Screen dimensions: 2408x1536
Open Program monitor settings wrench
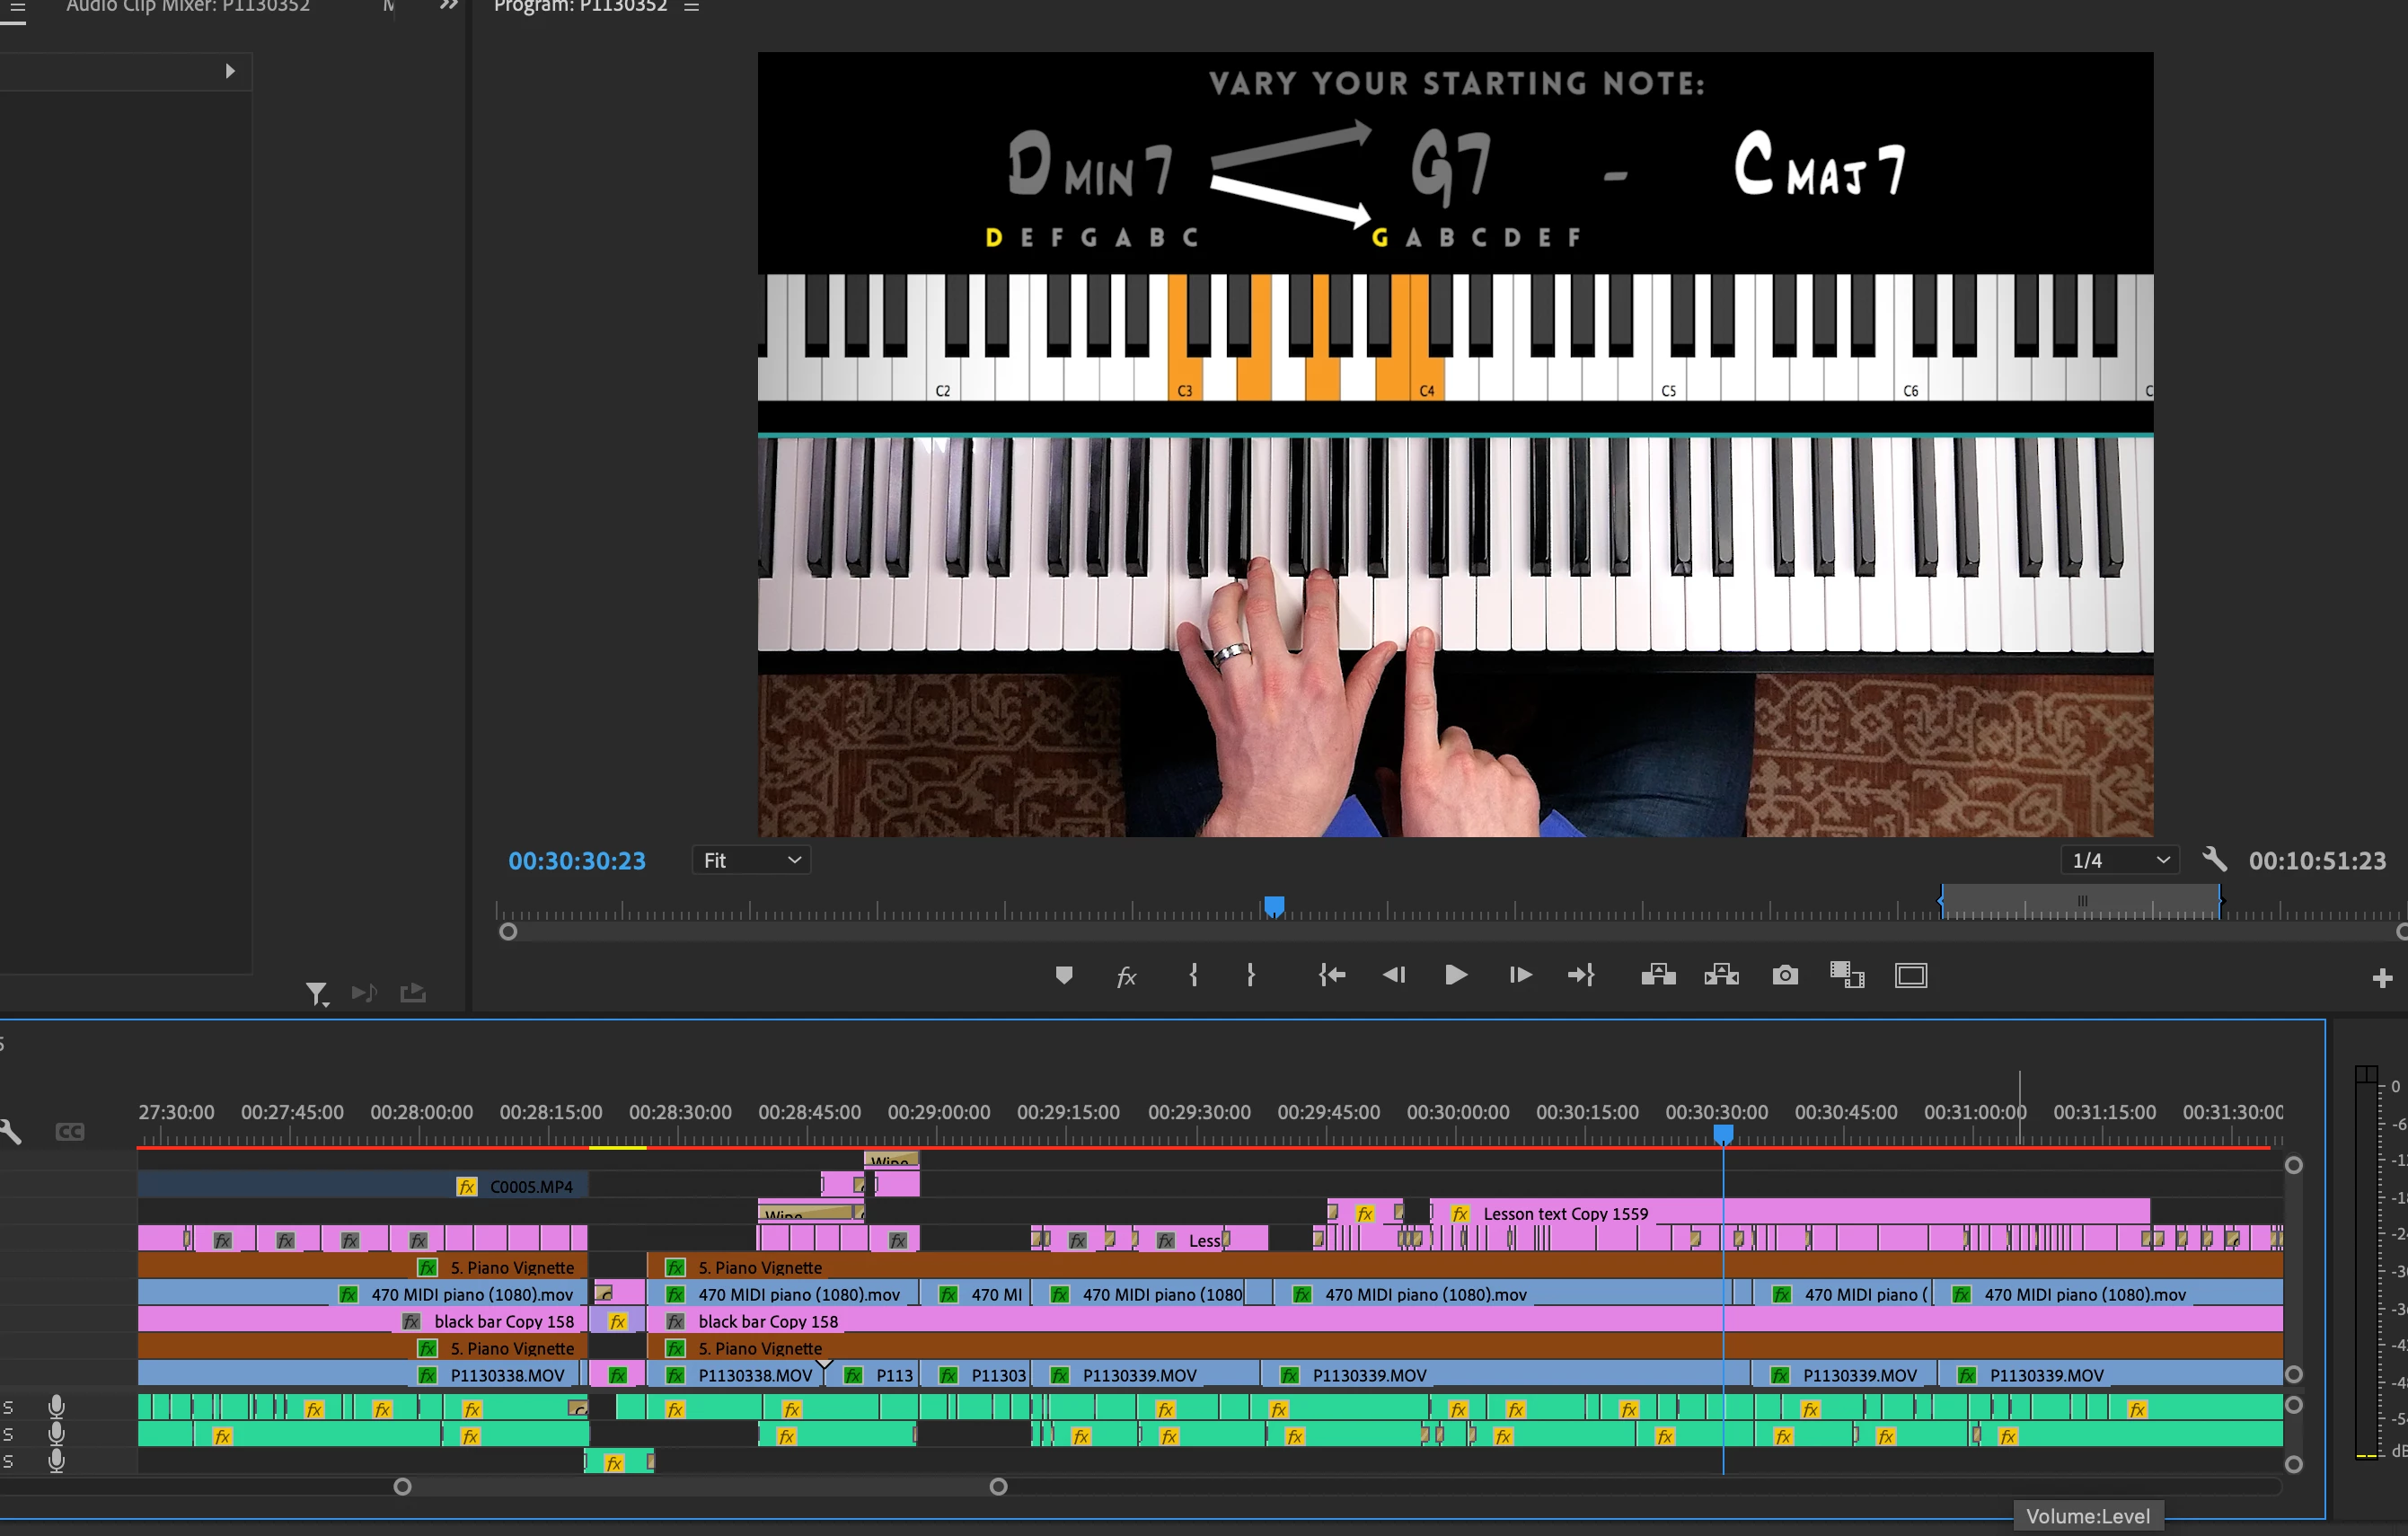2214,860
